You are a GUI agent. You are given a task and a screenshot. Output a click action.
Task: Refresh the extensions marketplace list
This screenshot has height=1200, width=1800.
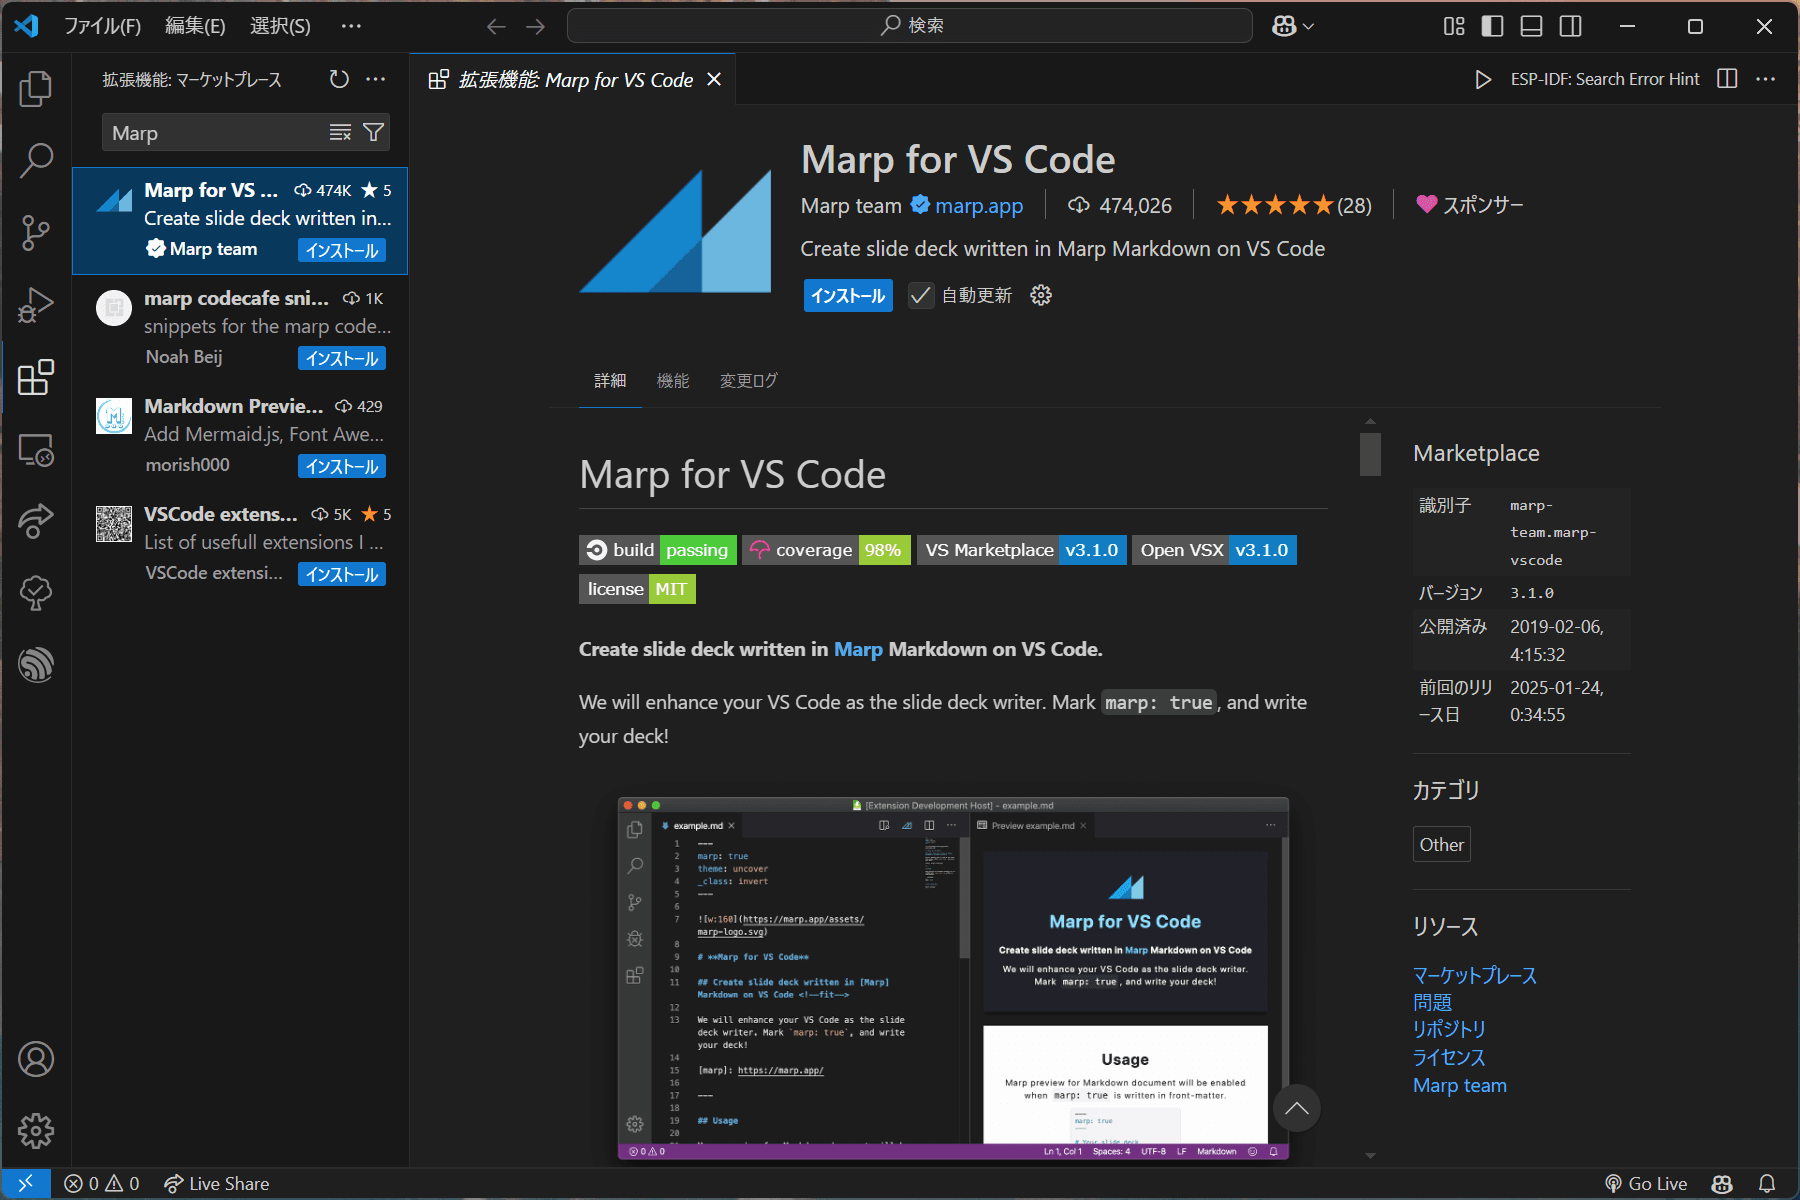[x=339, y=79]
